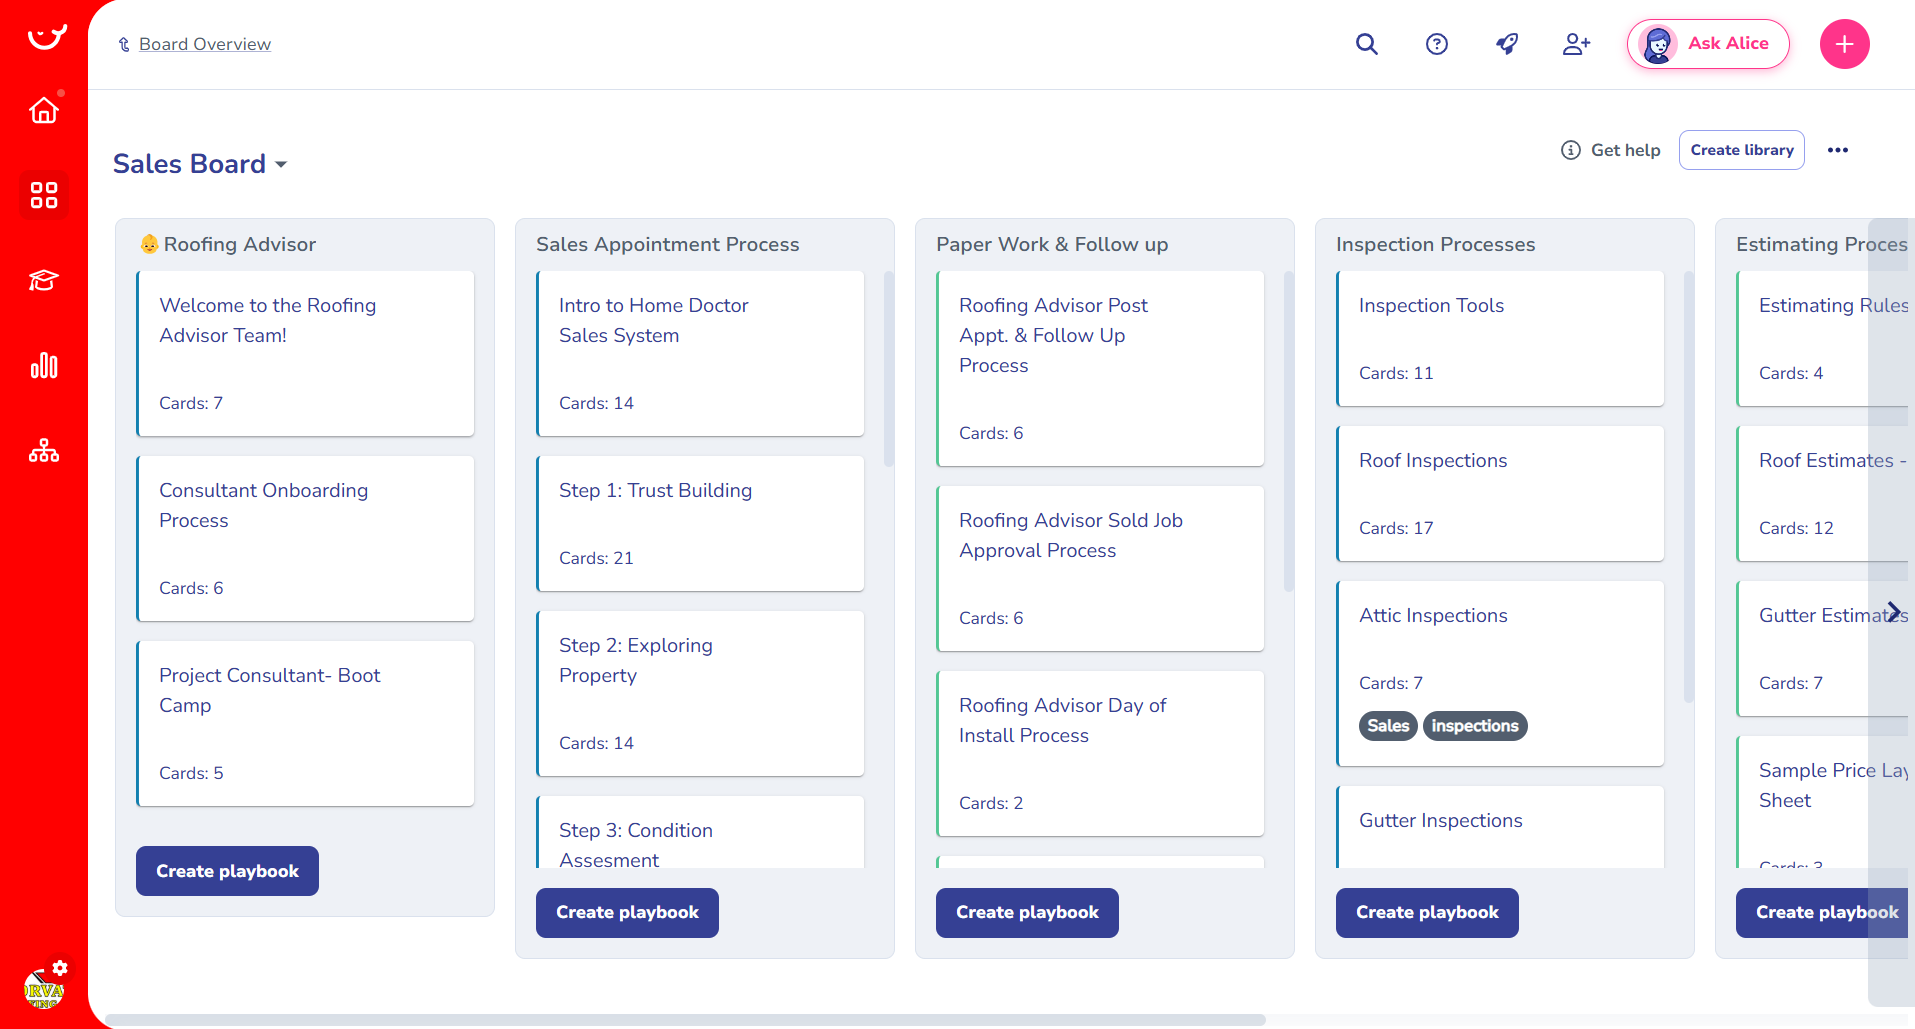Open the help question mark icon

1436,44
